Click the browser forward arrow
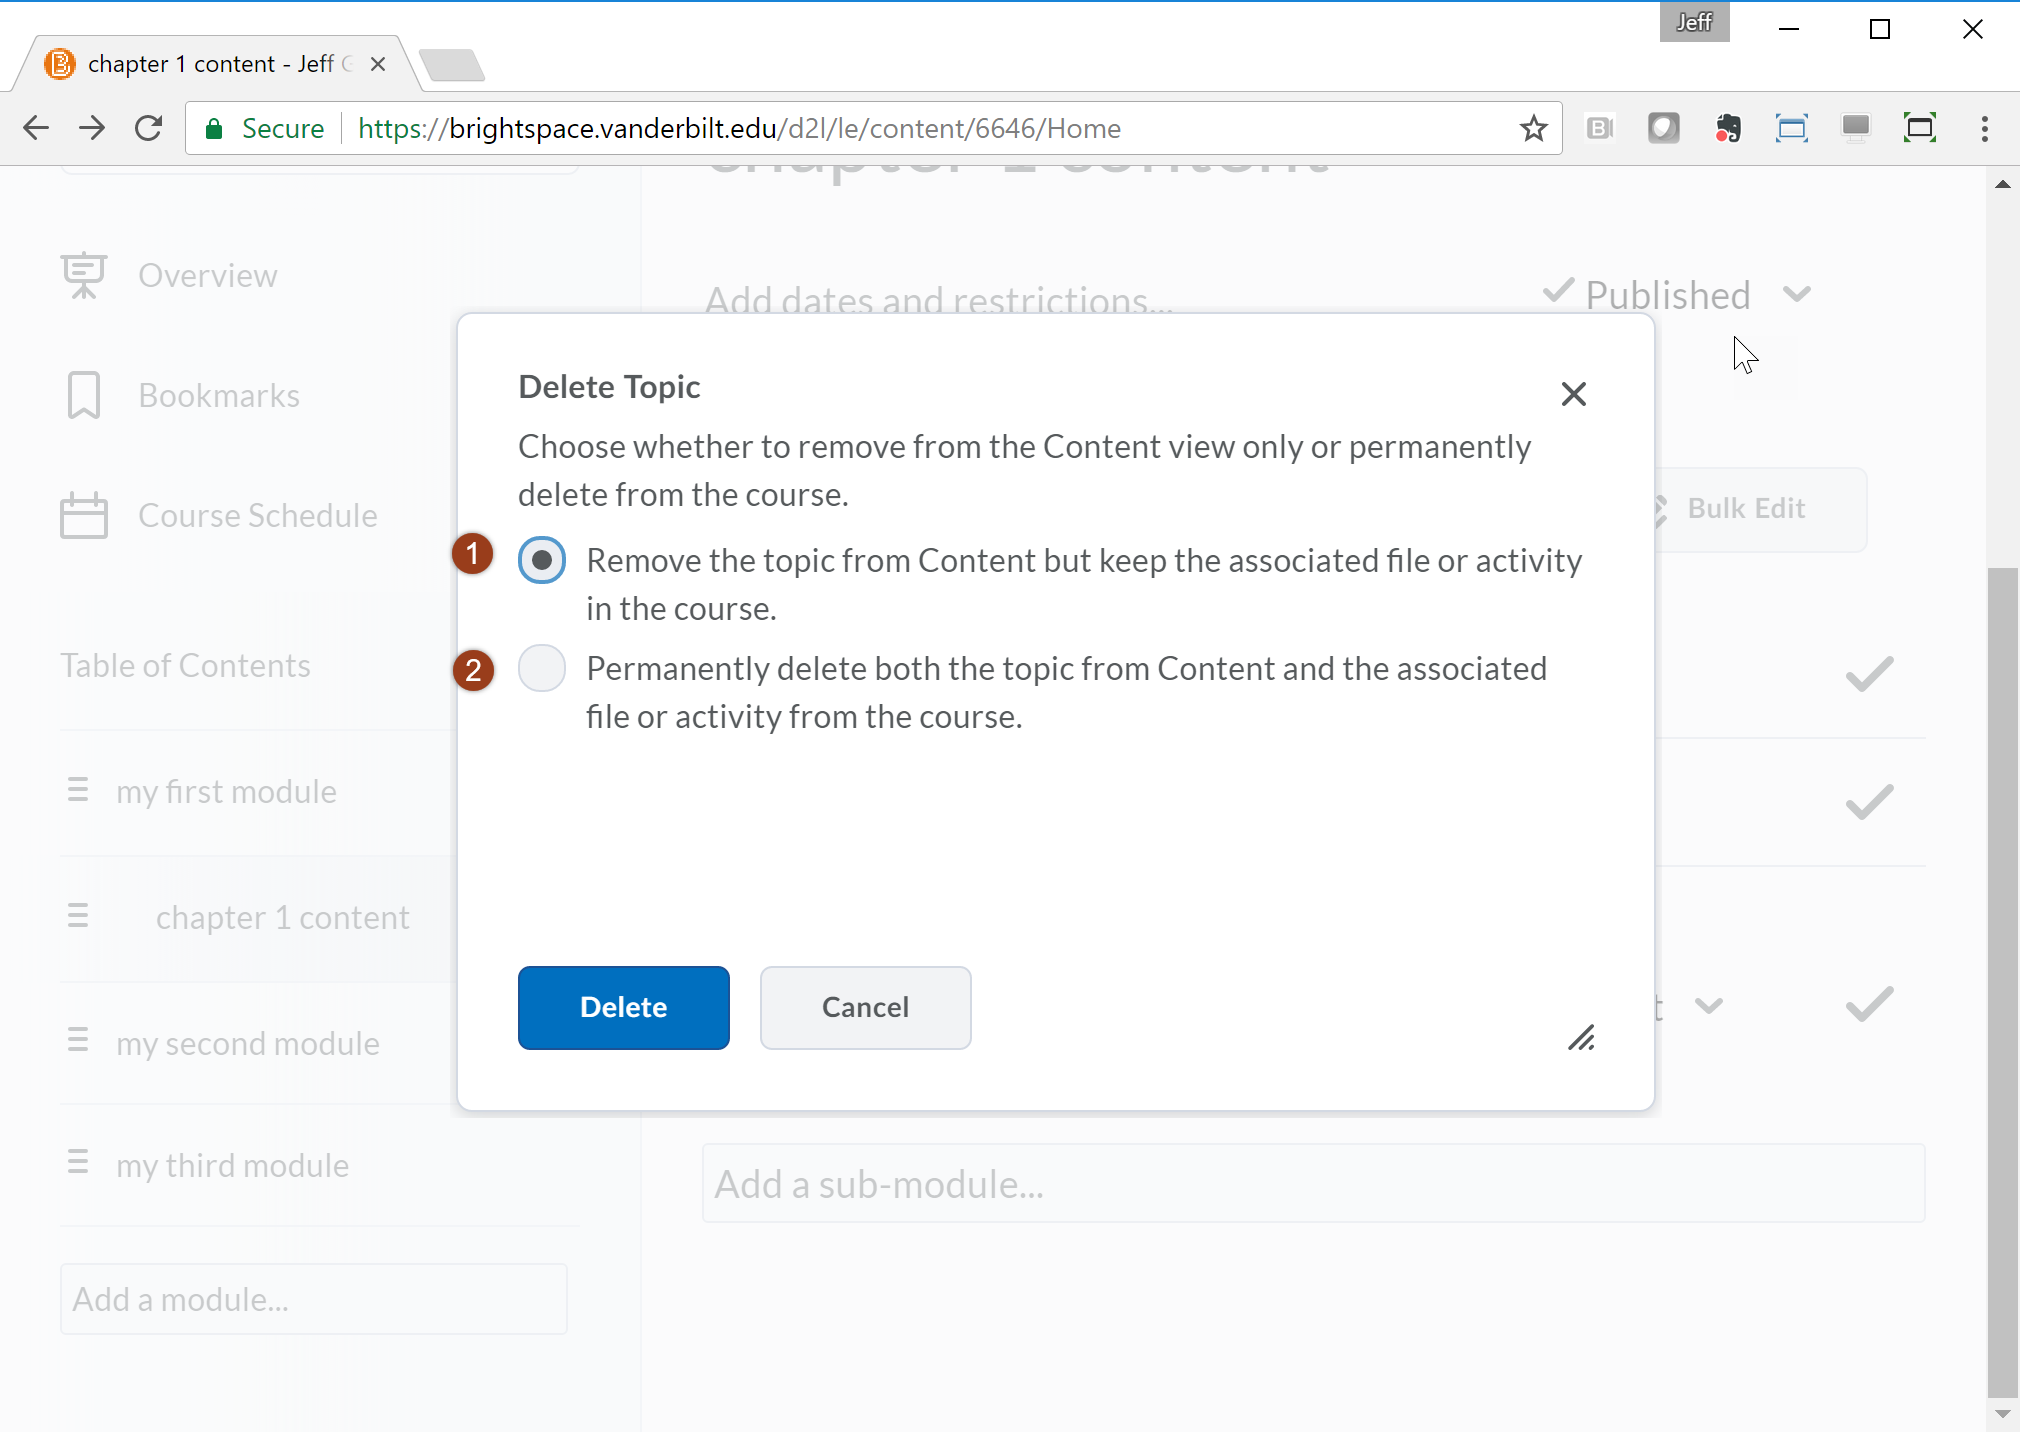 coord(92,128)
